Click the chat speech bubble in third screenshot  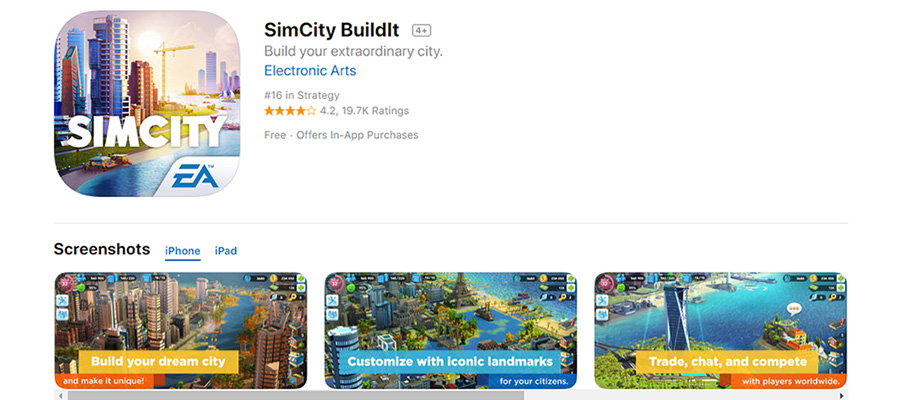794,309
